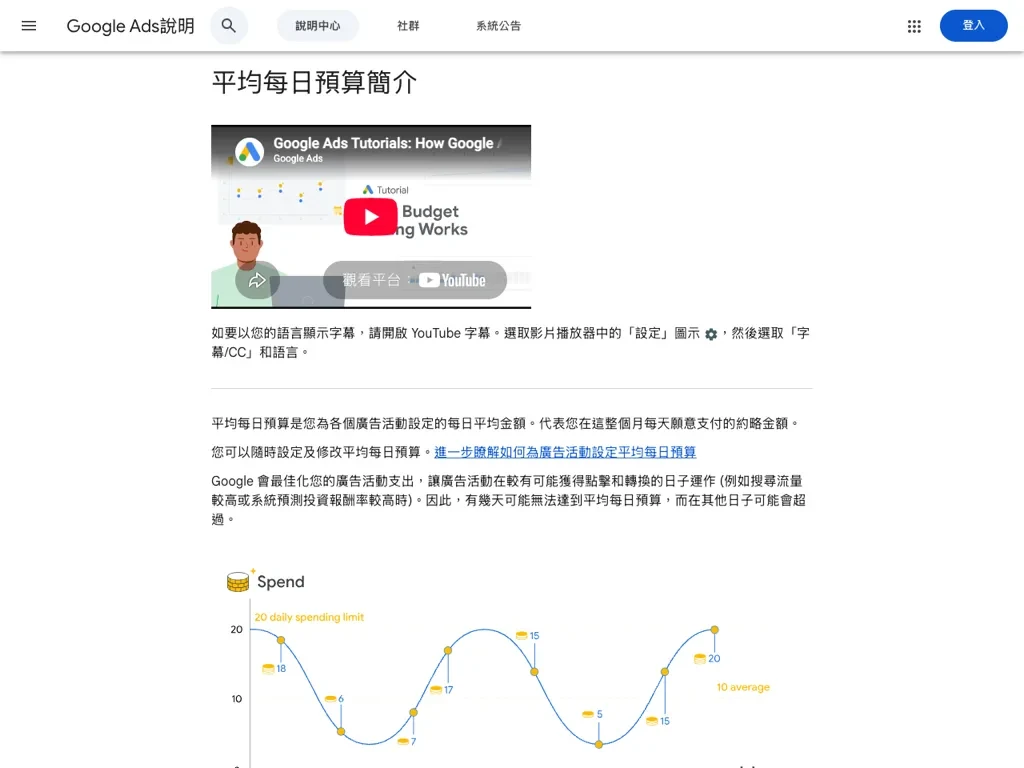This screenshot has width=1024, height=768.
Task: Click the data point labeled 18
Action: pyautogui.click(x=281, y=640)
